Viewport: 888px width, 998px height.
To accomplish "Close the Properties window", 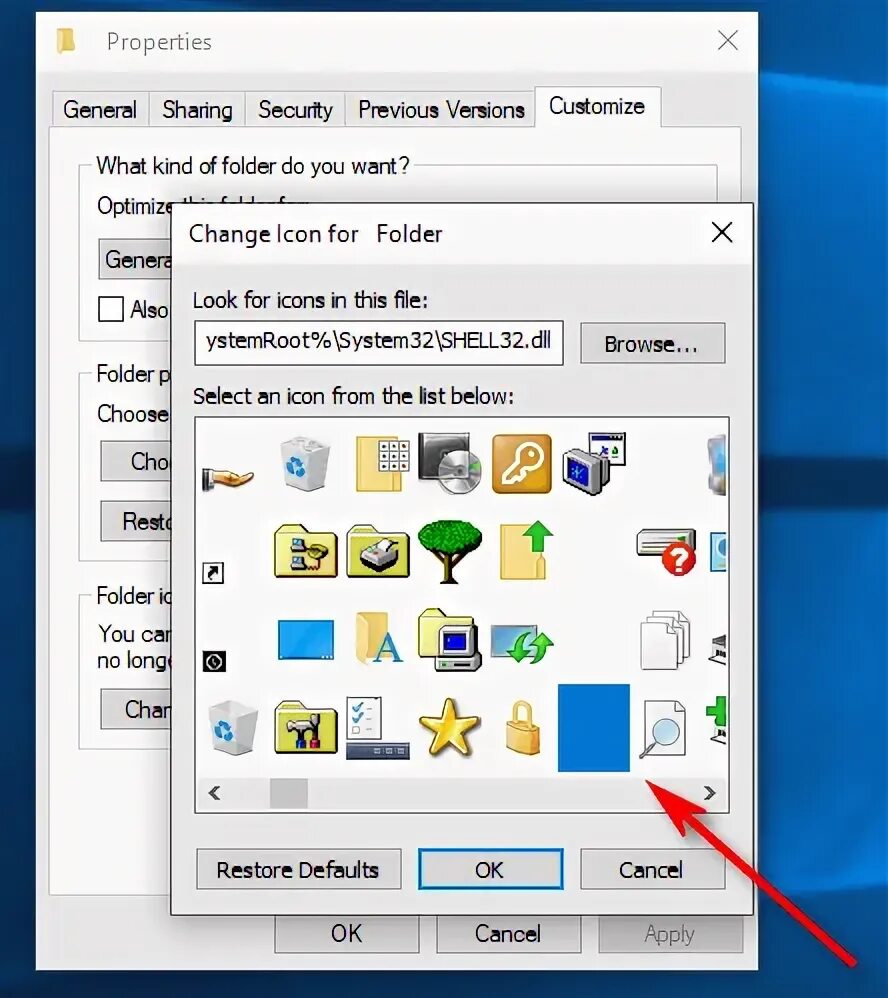I will 728,40.
